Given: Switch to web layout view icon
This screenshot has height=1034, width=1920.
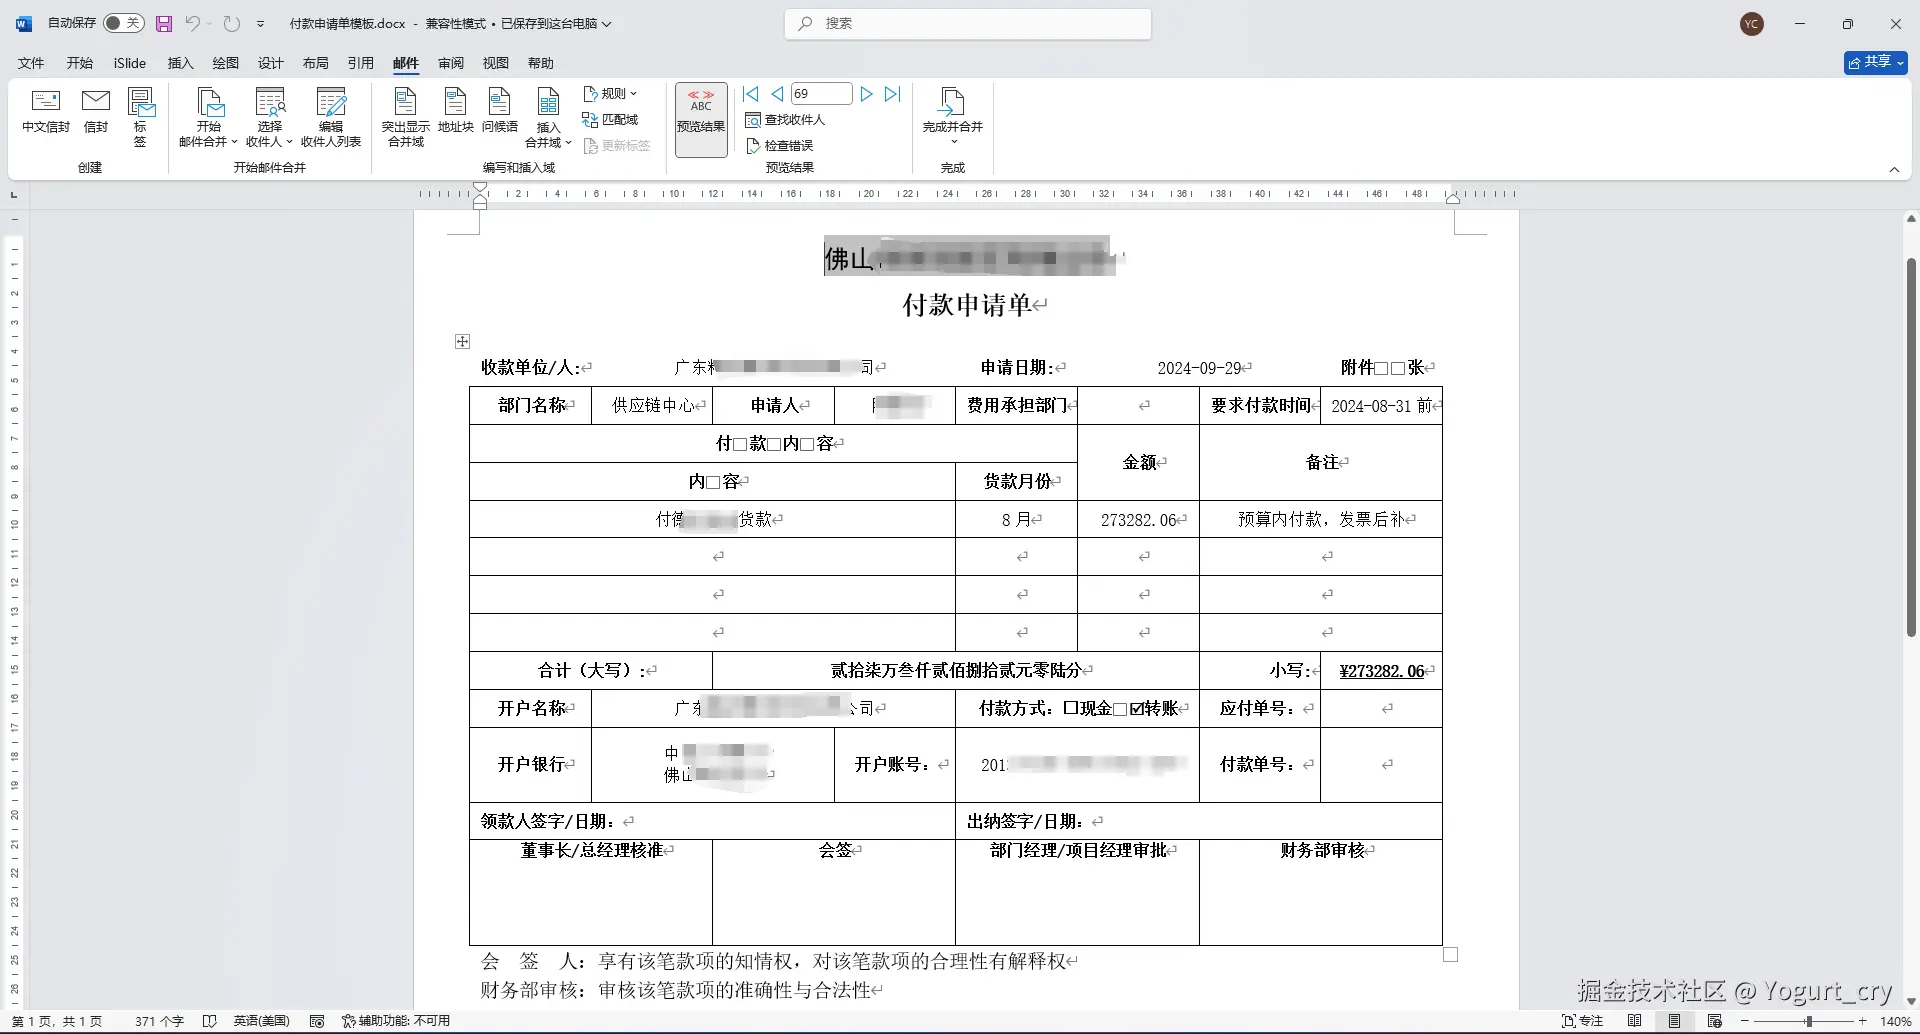Looking at the screenshot, I should click(x=1714, y=1021).
